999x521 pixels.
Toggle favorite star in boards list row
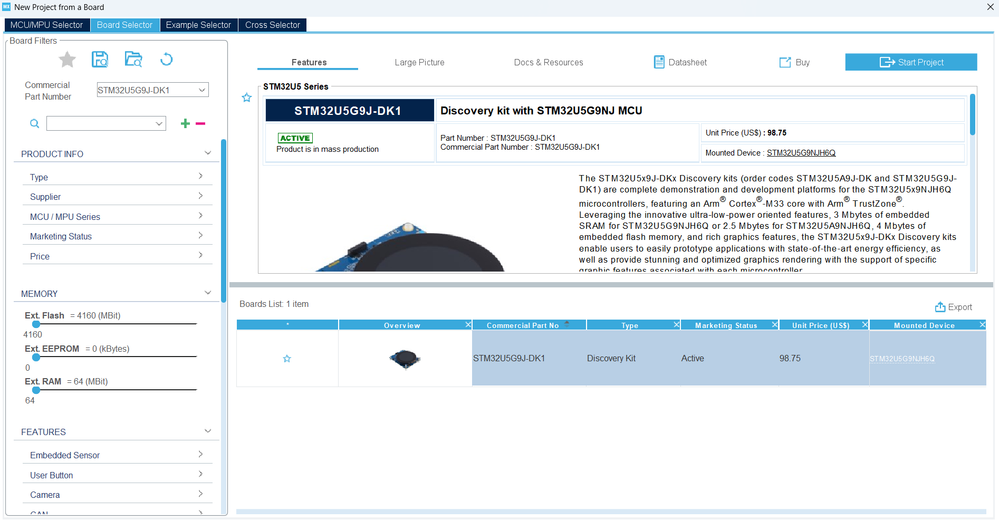pos(287,359)
